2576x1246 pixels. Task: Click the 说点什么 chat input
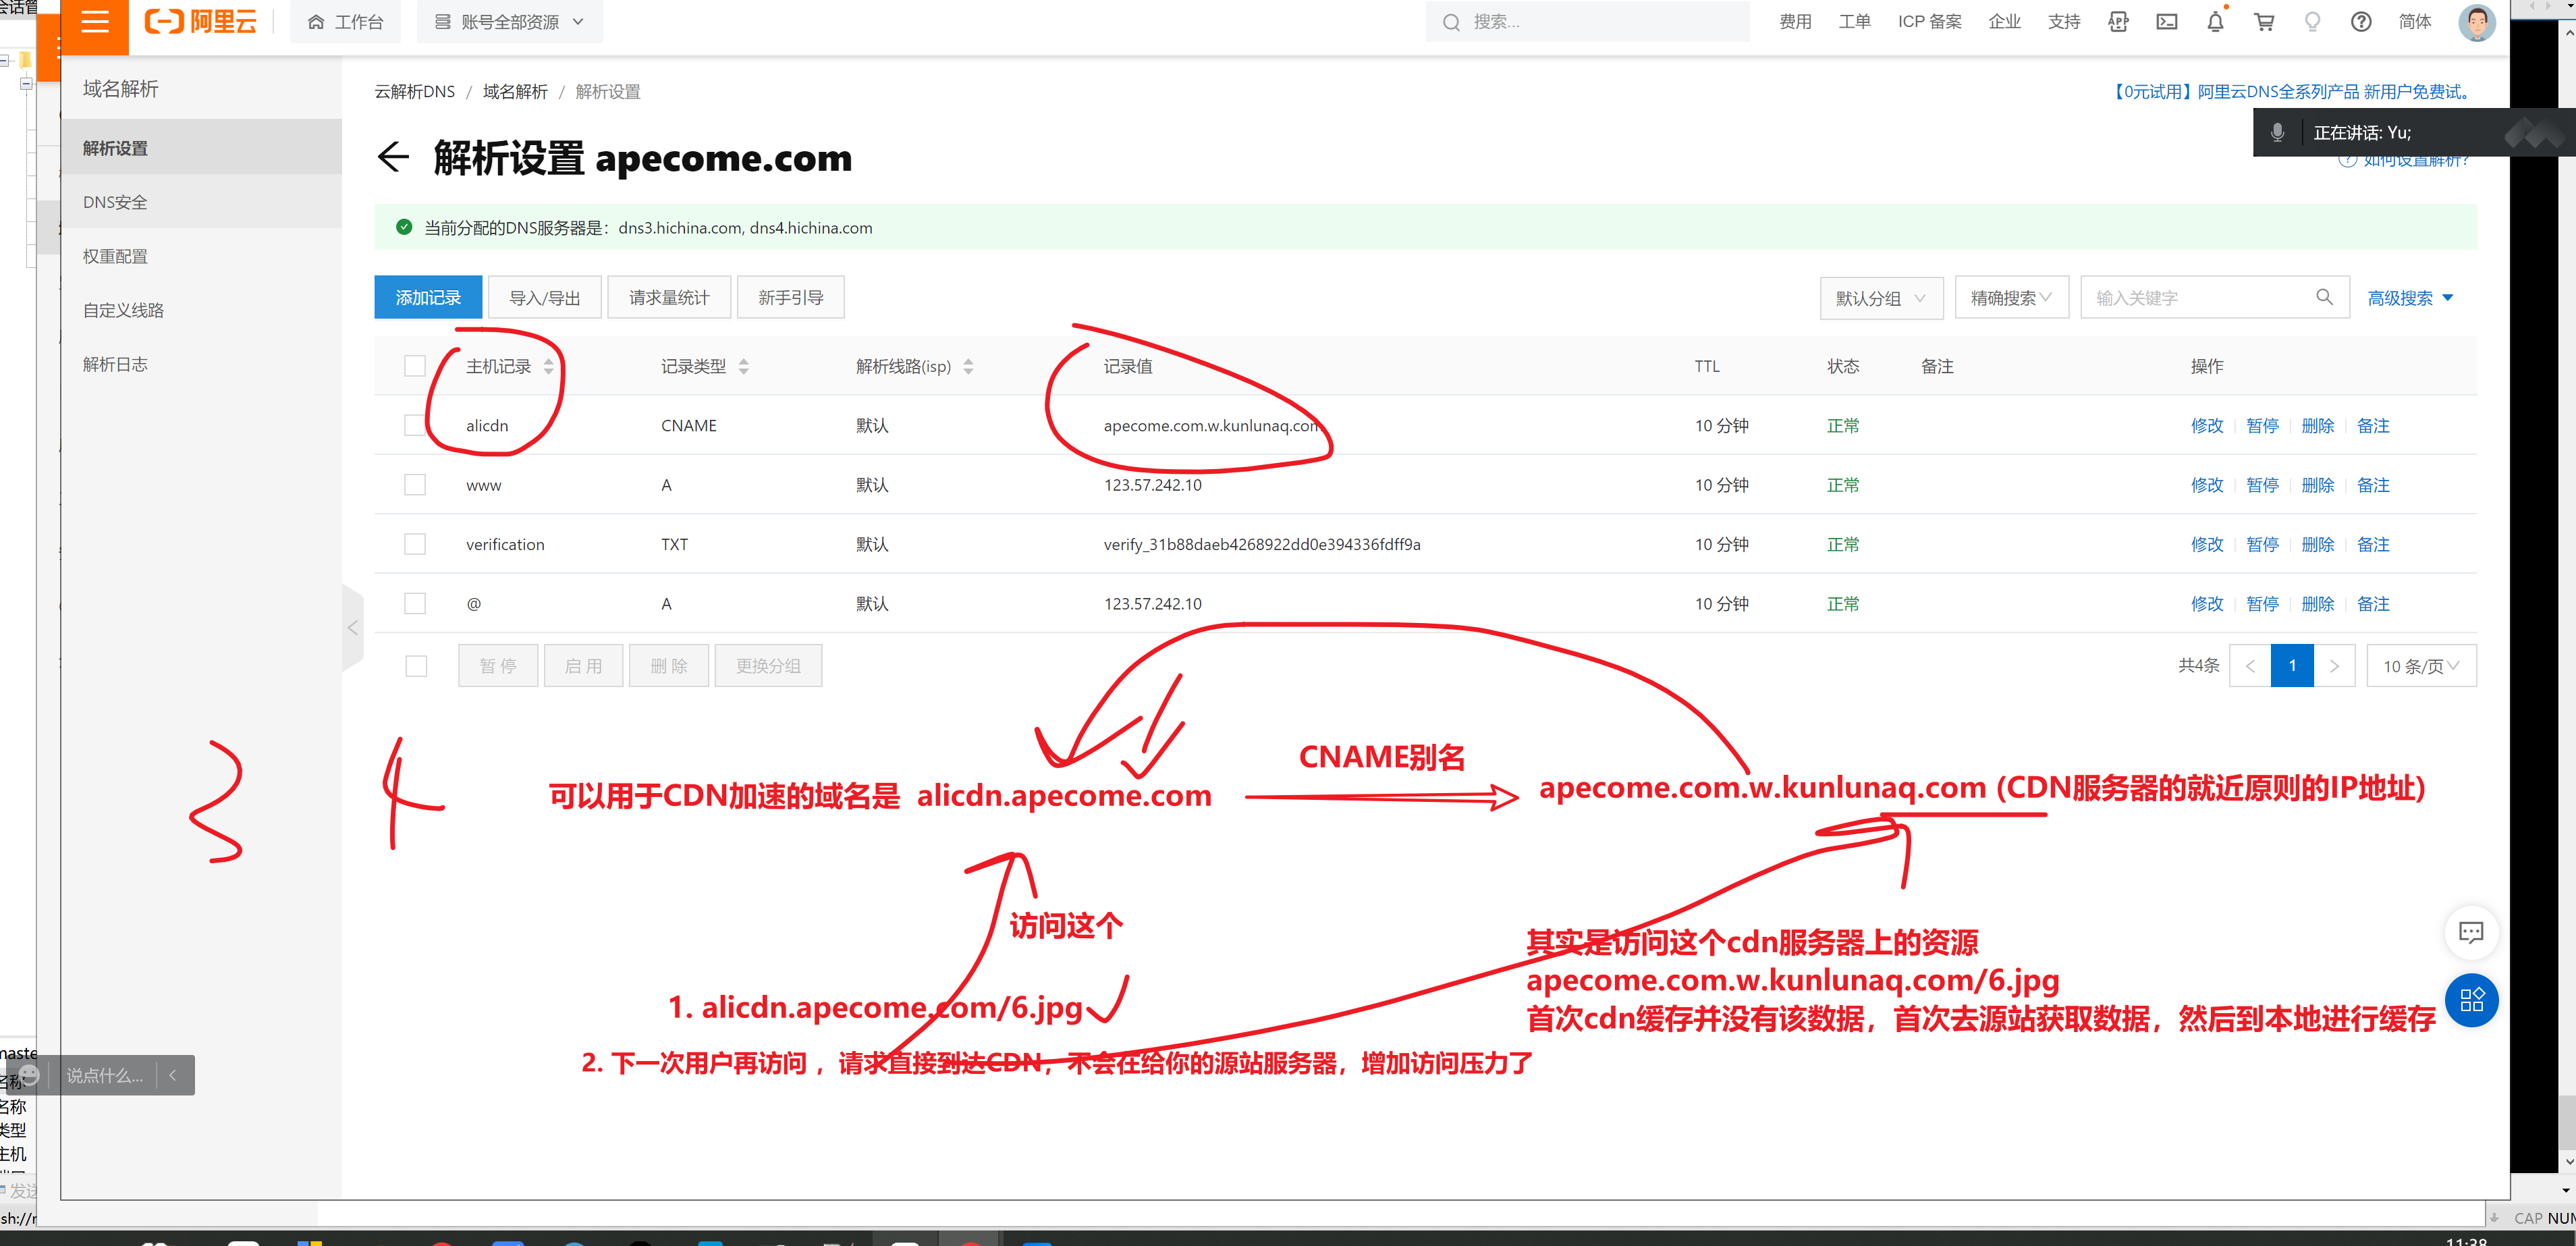coord(104,1075)
